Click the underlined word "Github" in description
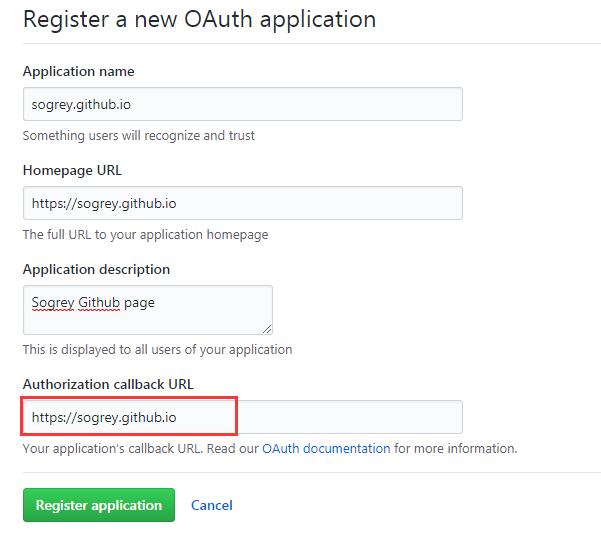 pos(101,301)
